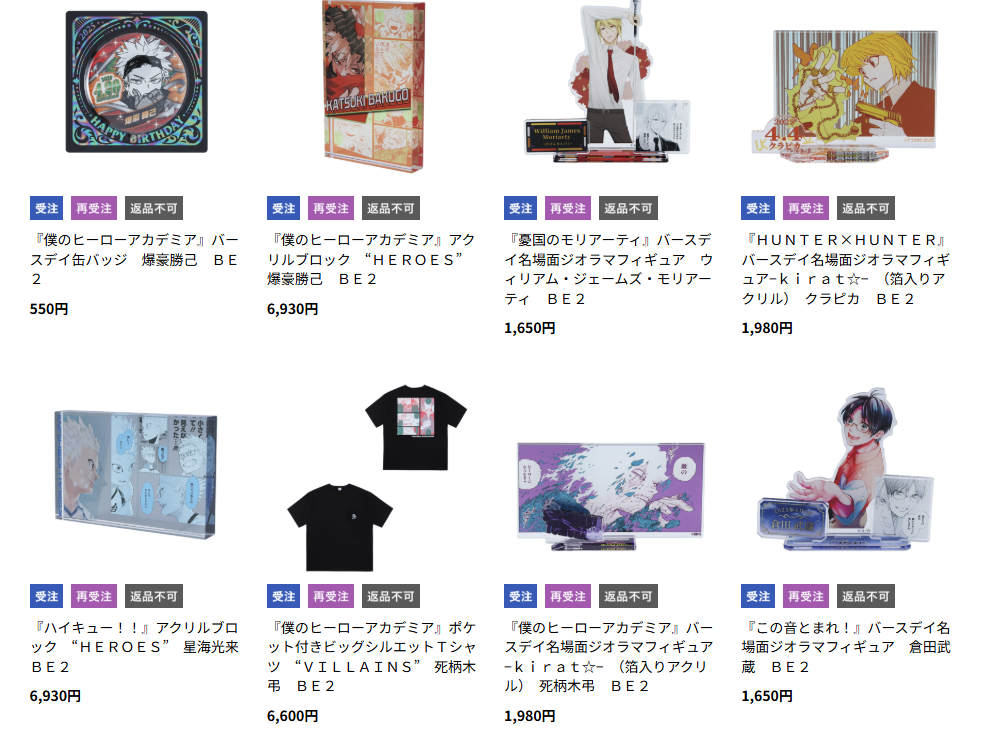Screen dimensions: 1003x735
Task: View the Kurata Takezo diorama figure image
Action: point(845,470)
